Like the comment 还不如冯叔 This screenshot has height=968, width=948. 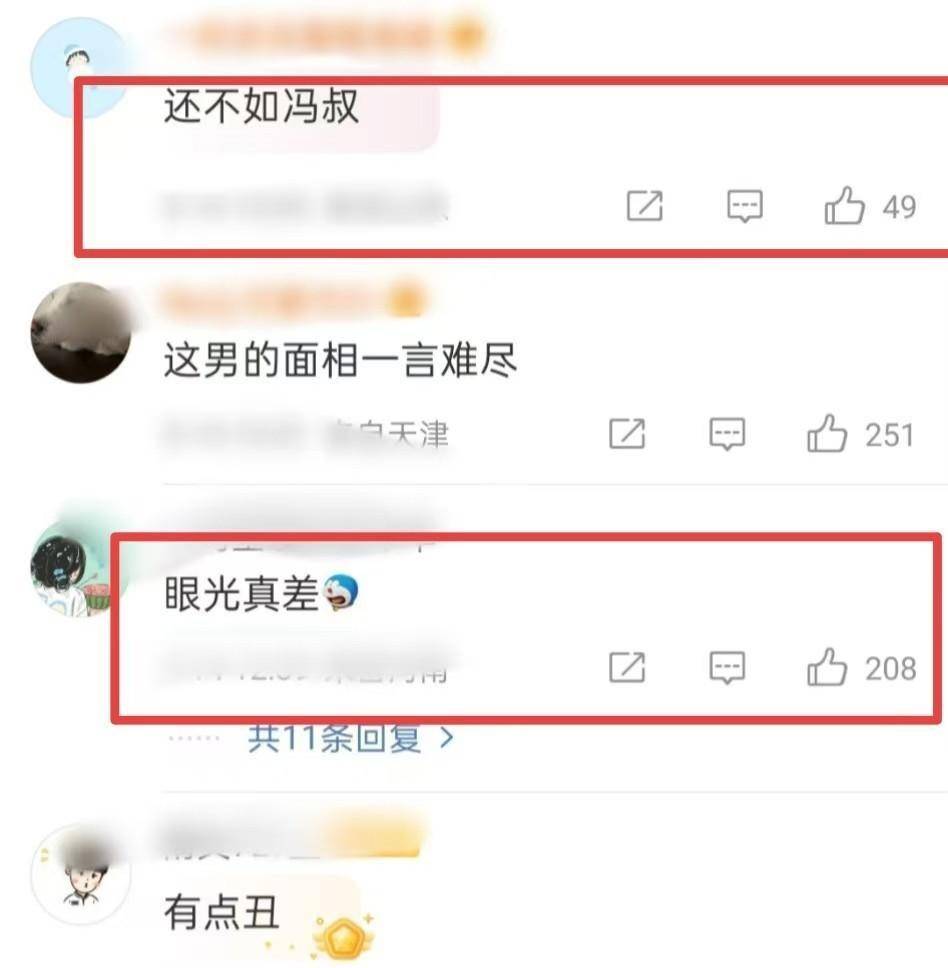(x=844, y=206)
